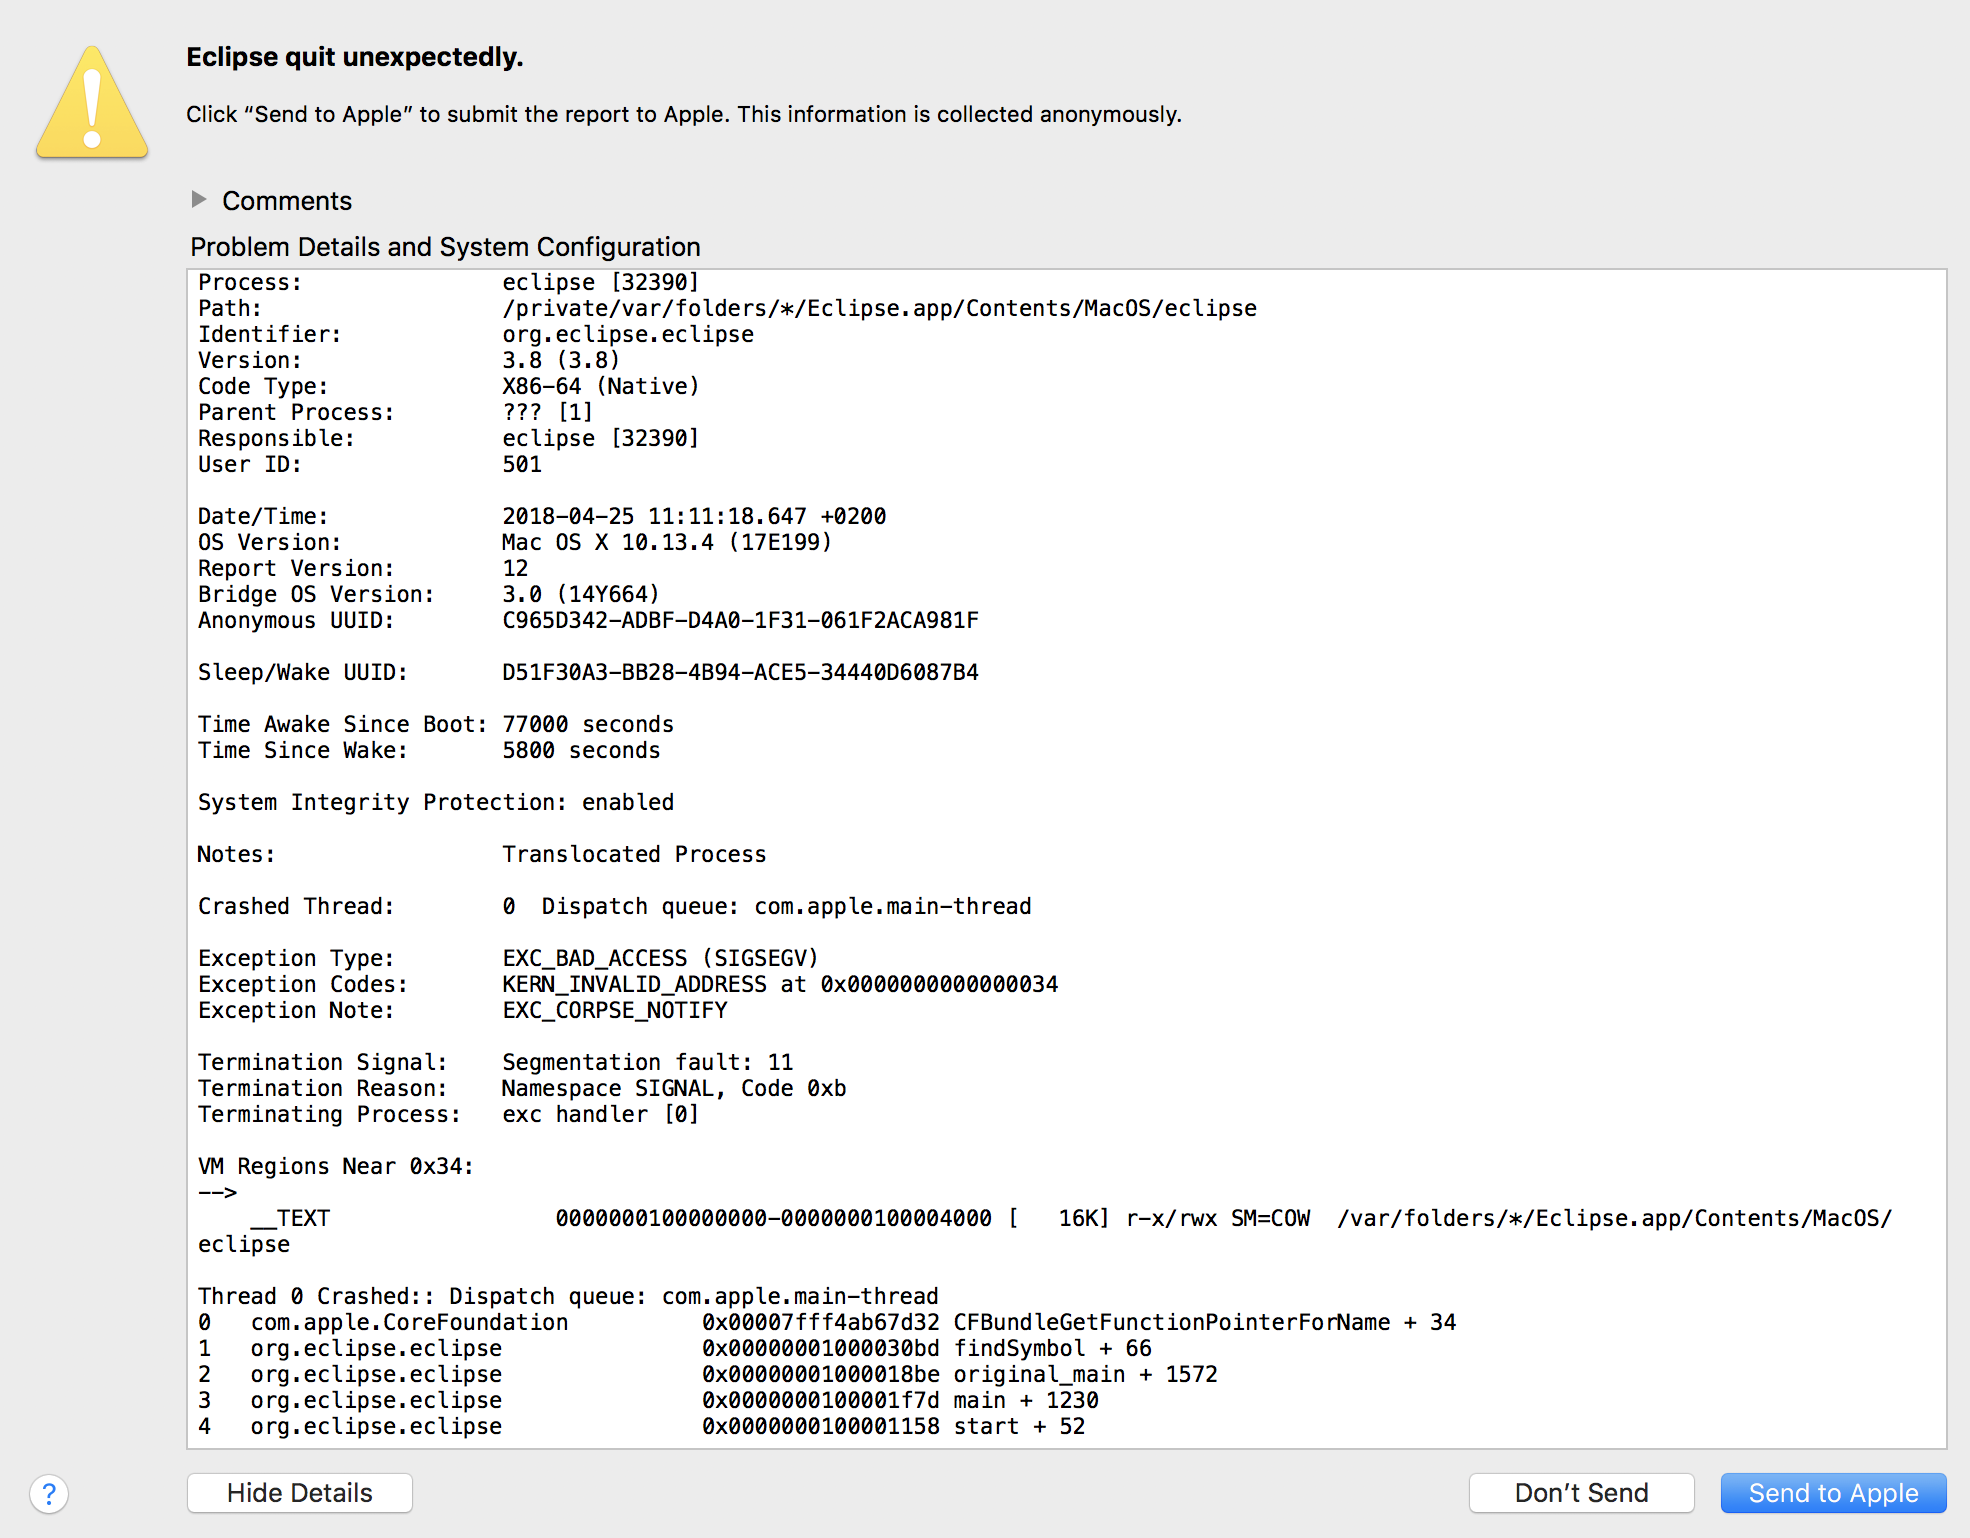Click the original_main + 1572 stack frame
Viewport: 1970px width, 1538px height.
(x=1084, y=1375)
